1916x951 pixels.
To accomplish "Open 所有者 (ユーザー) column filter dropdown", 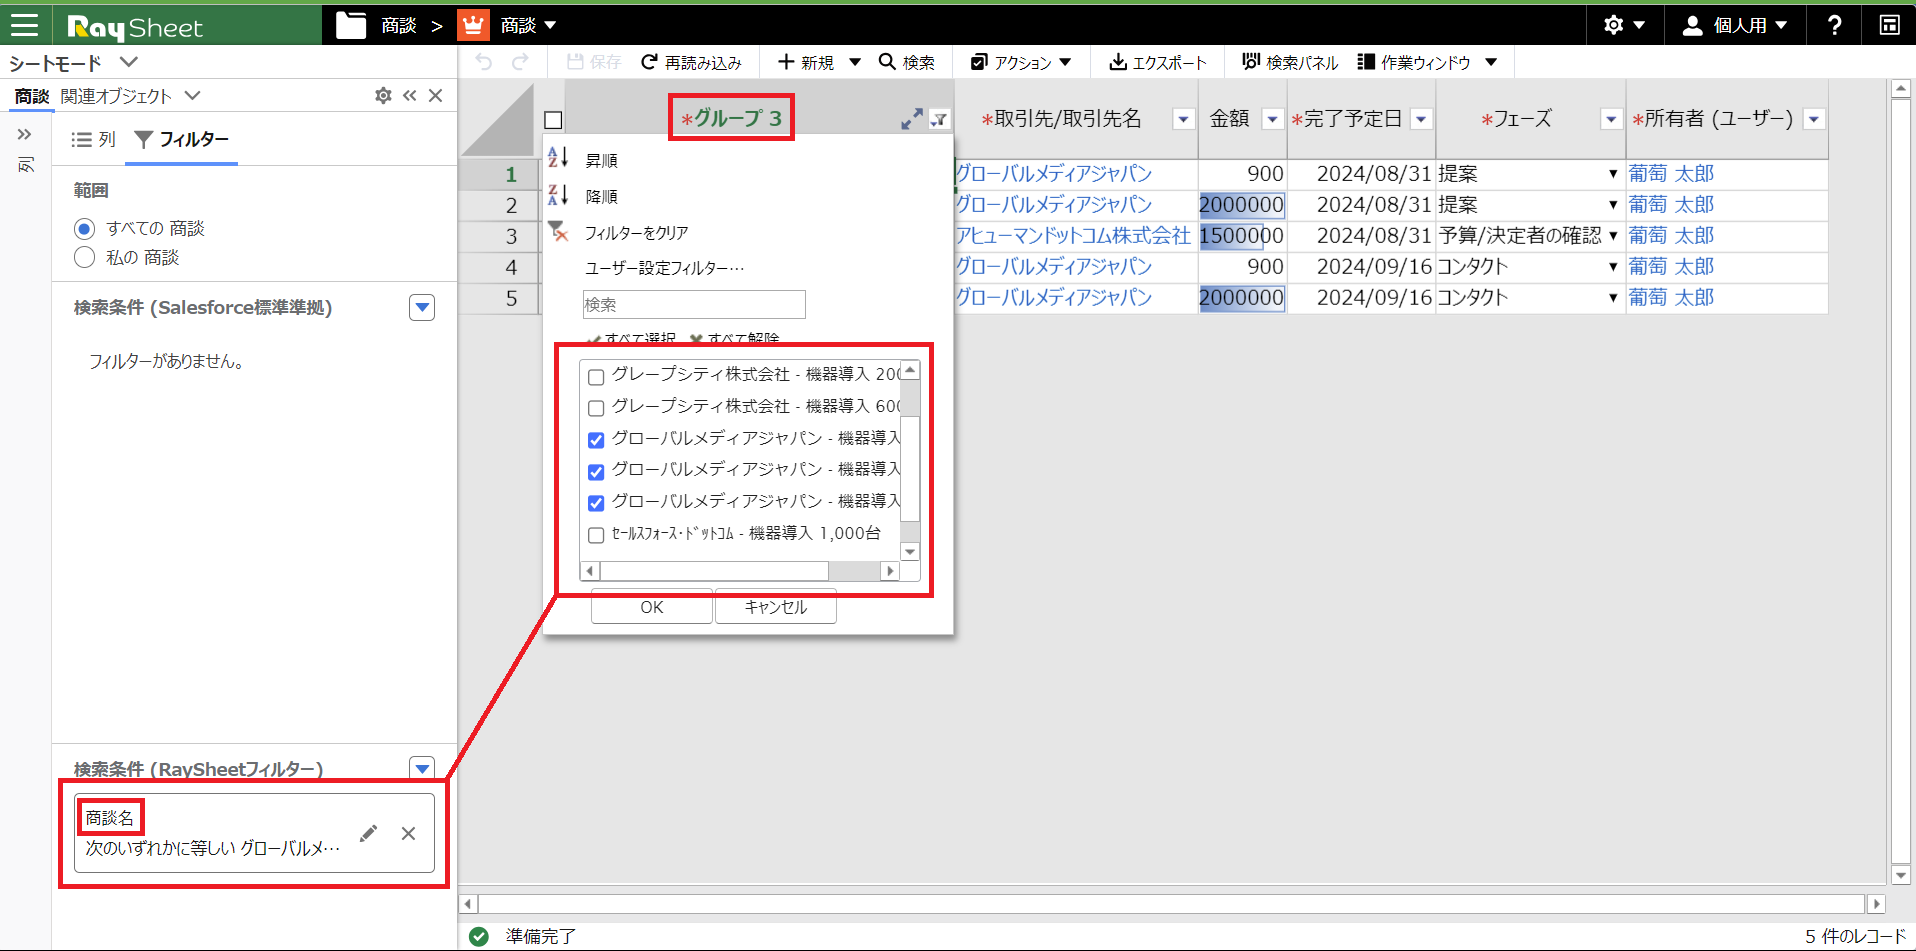I will coord(1813,119).
